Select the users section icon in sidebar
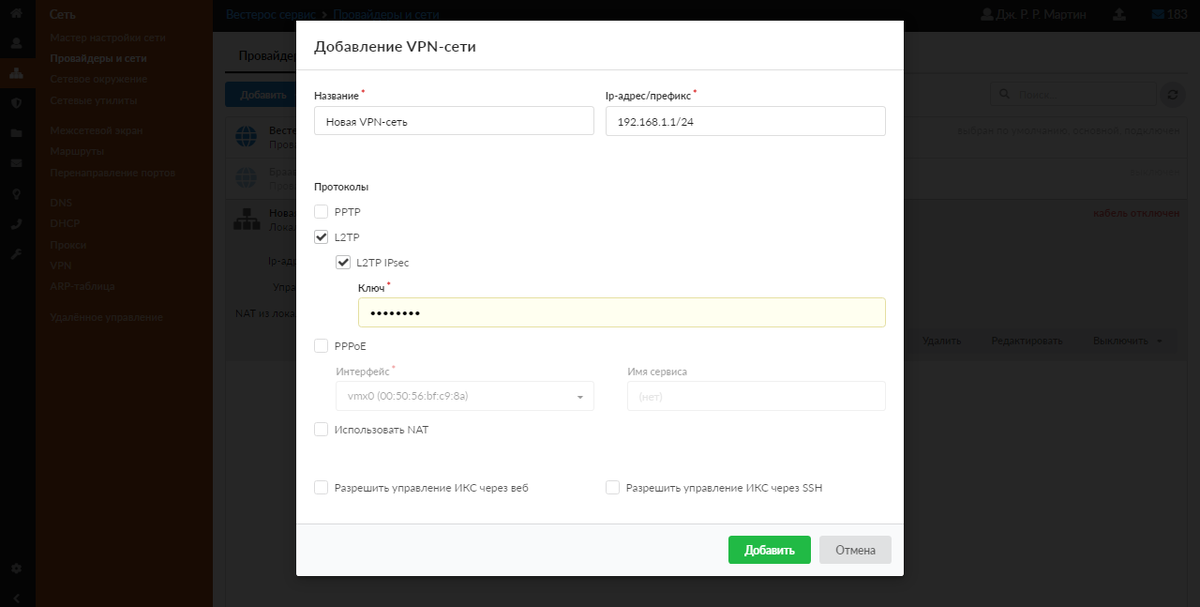1200x607 pixels. click(14, 43)
